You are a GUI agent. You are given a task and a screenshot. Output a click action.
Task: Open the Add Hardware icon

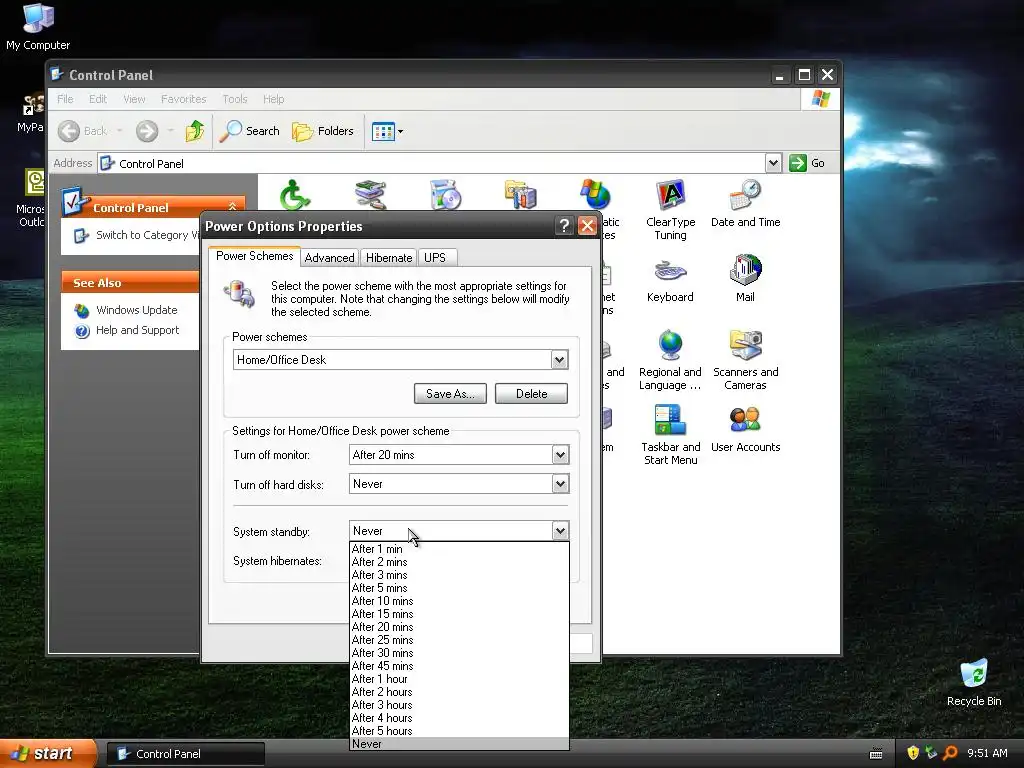click(370, 195)
